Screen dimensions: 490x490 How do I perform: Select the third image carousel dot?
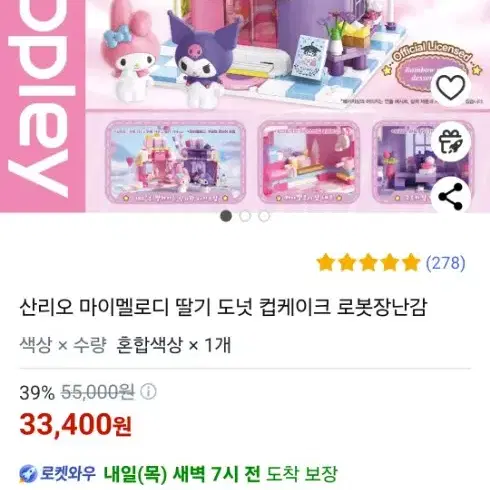coord(264,216)
